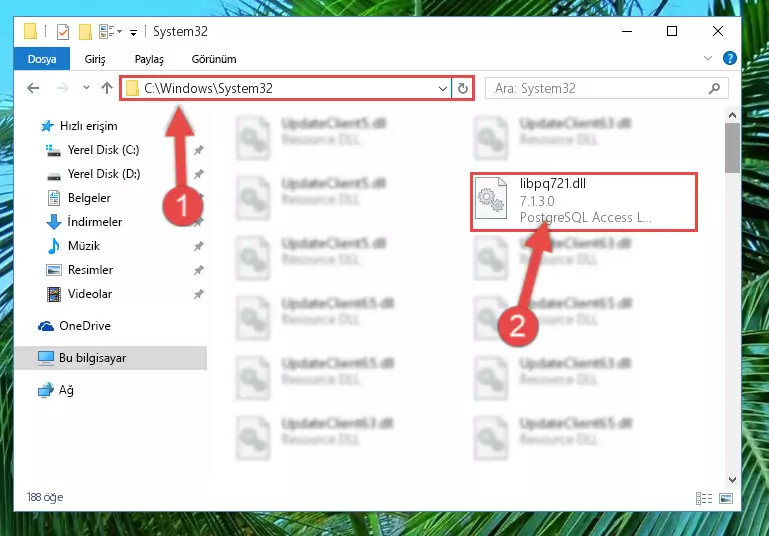Image resolution: width=769 pixels, height=536 pixels.
Task: Click the scrollbar up arrow
Action: [732, 115]
